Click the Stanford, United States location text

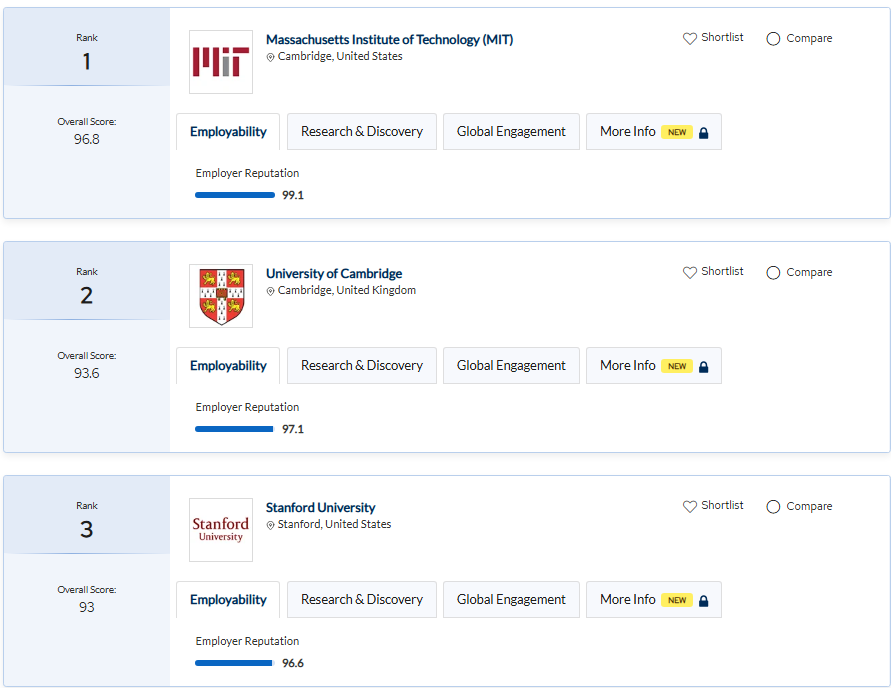click(x=334, y=524)
